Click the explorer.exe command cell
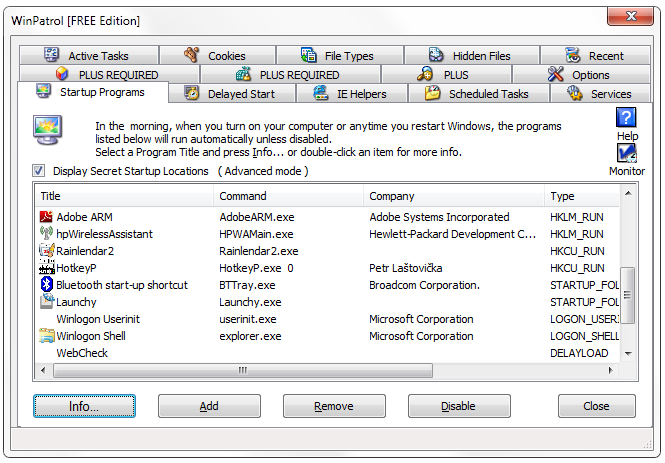Screen dimensions: 665x463 click(x=250, y=336)
